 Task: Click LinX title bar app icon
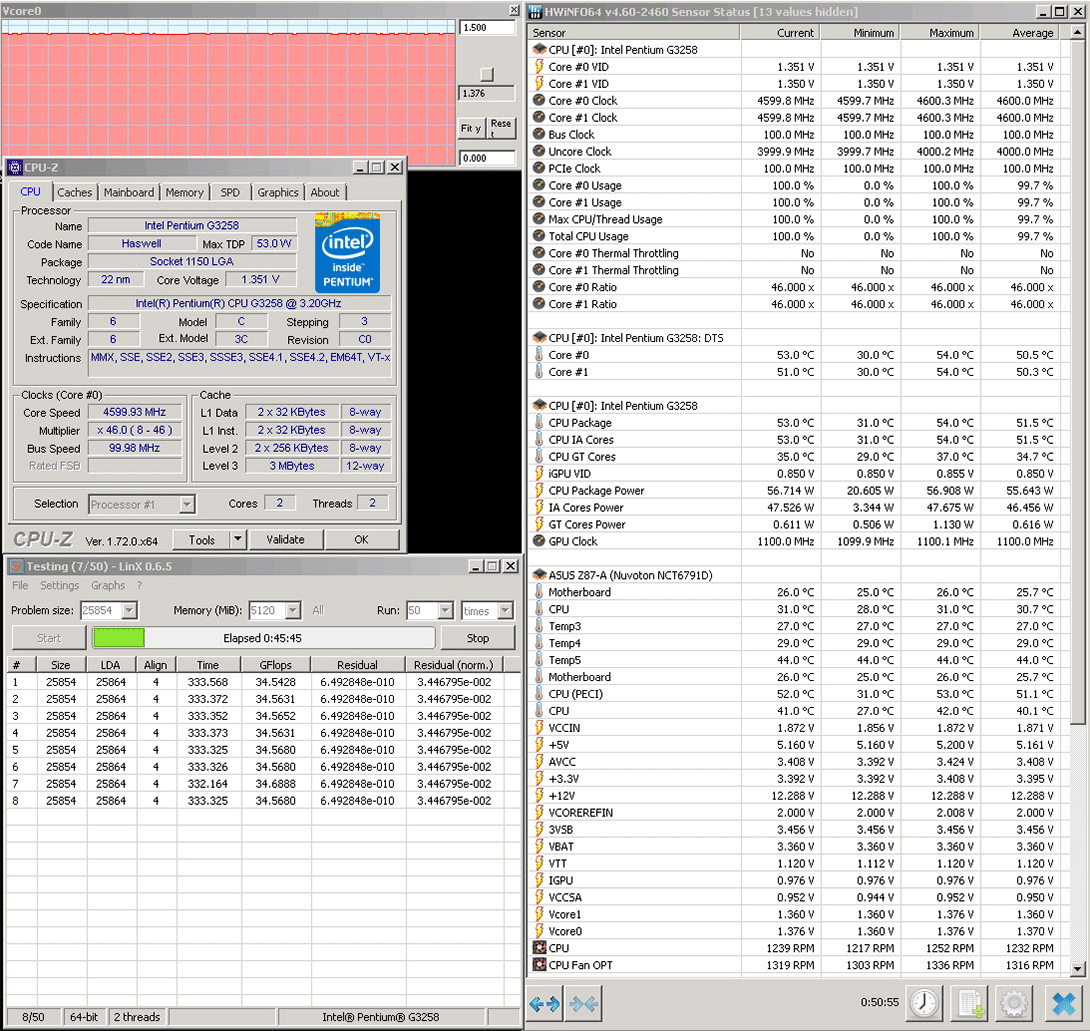point(17,567)
